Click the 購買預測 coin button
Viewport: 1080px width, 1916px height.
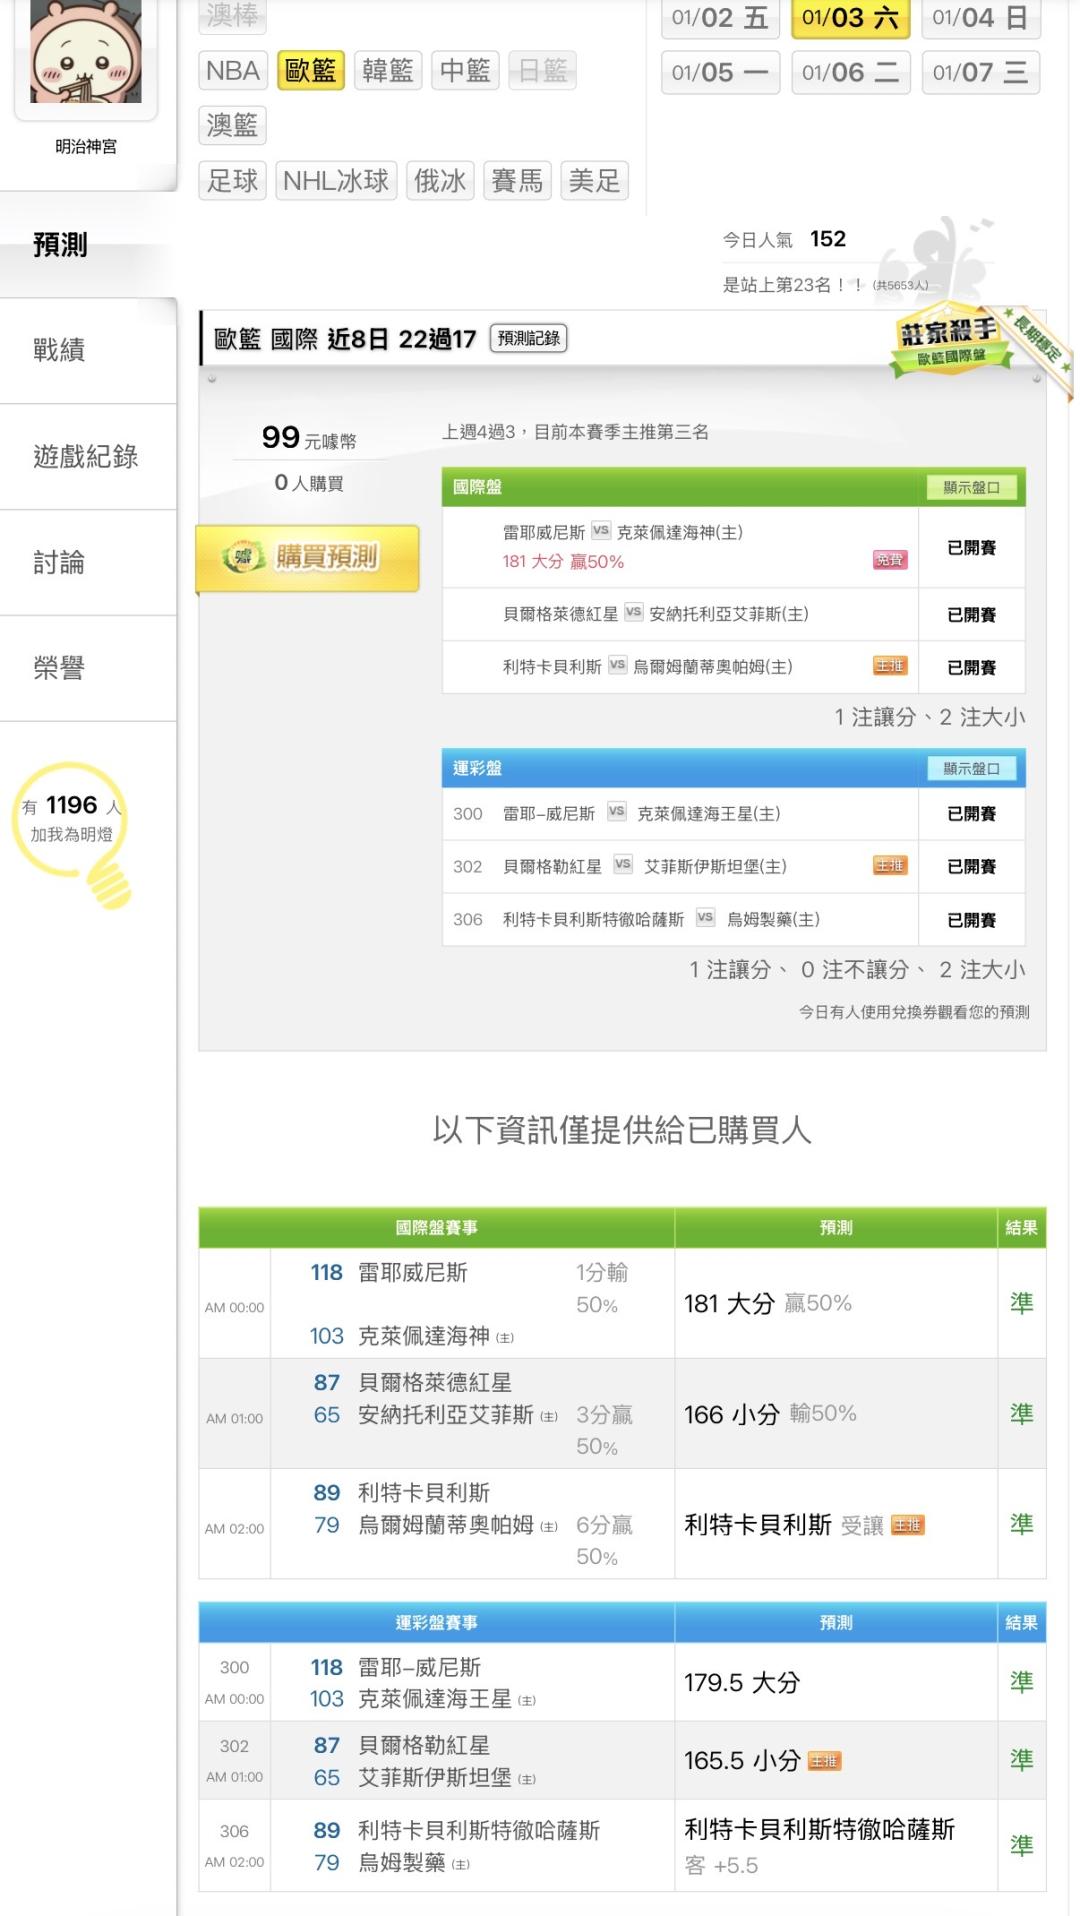pyautogui.click(x=308, y=557)
